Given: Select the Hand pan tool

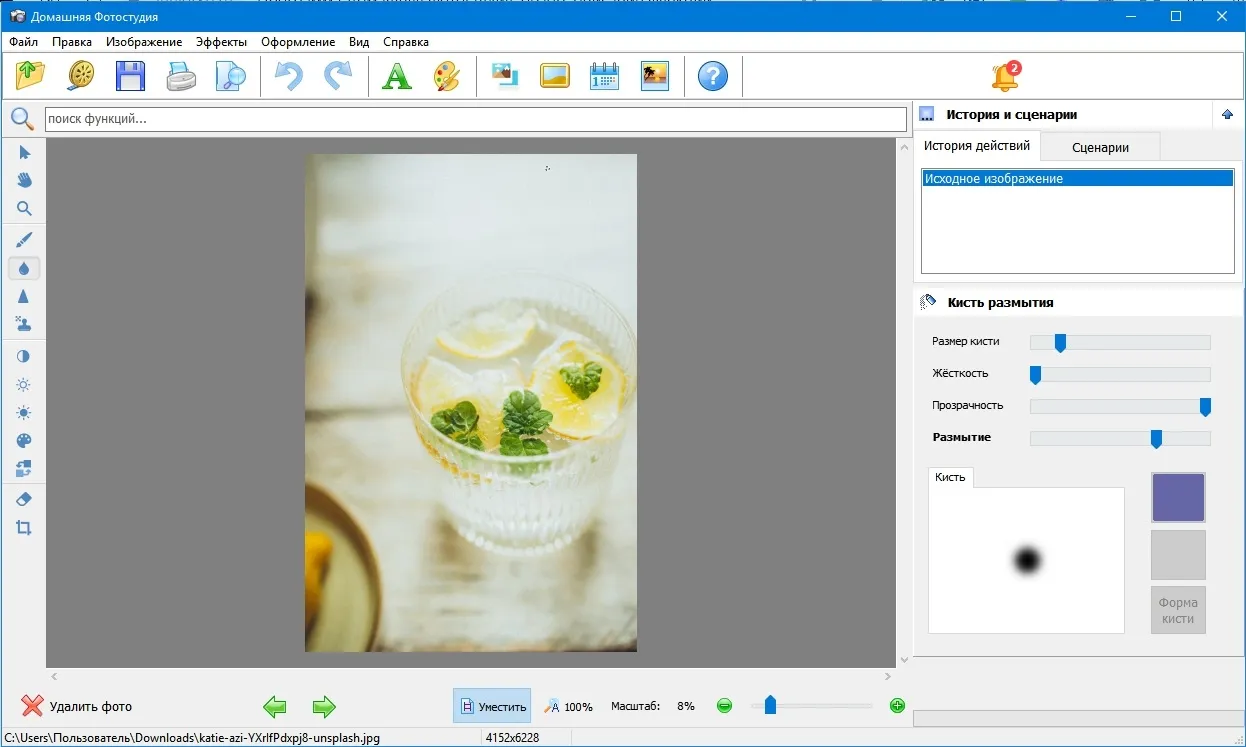Looking at the screenshot, I should pos(24,180).
